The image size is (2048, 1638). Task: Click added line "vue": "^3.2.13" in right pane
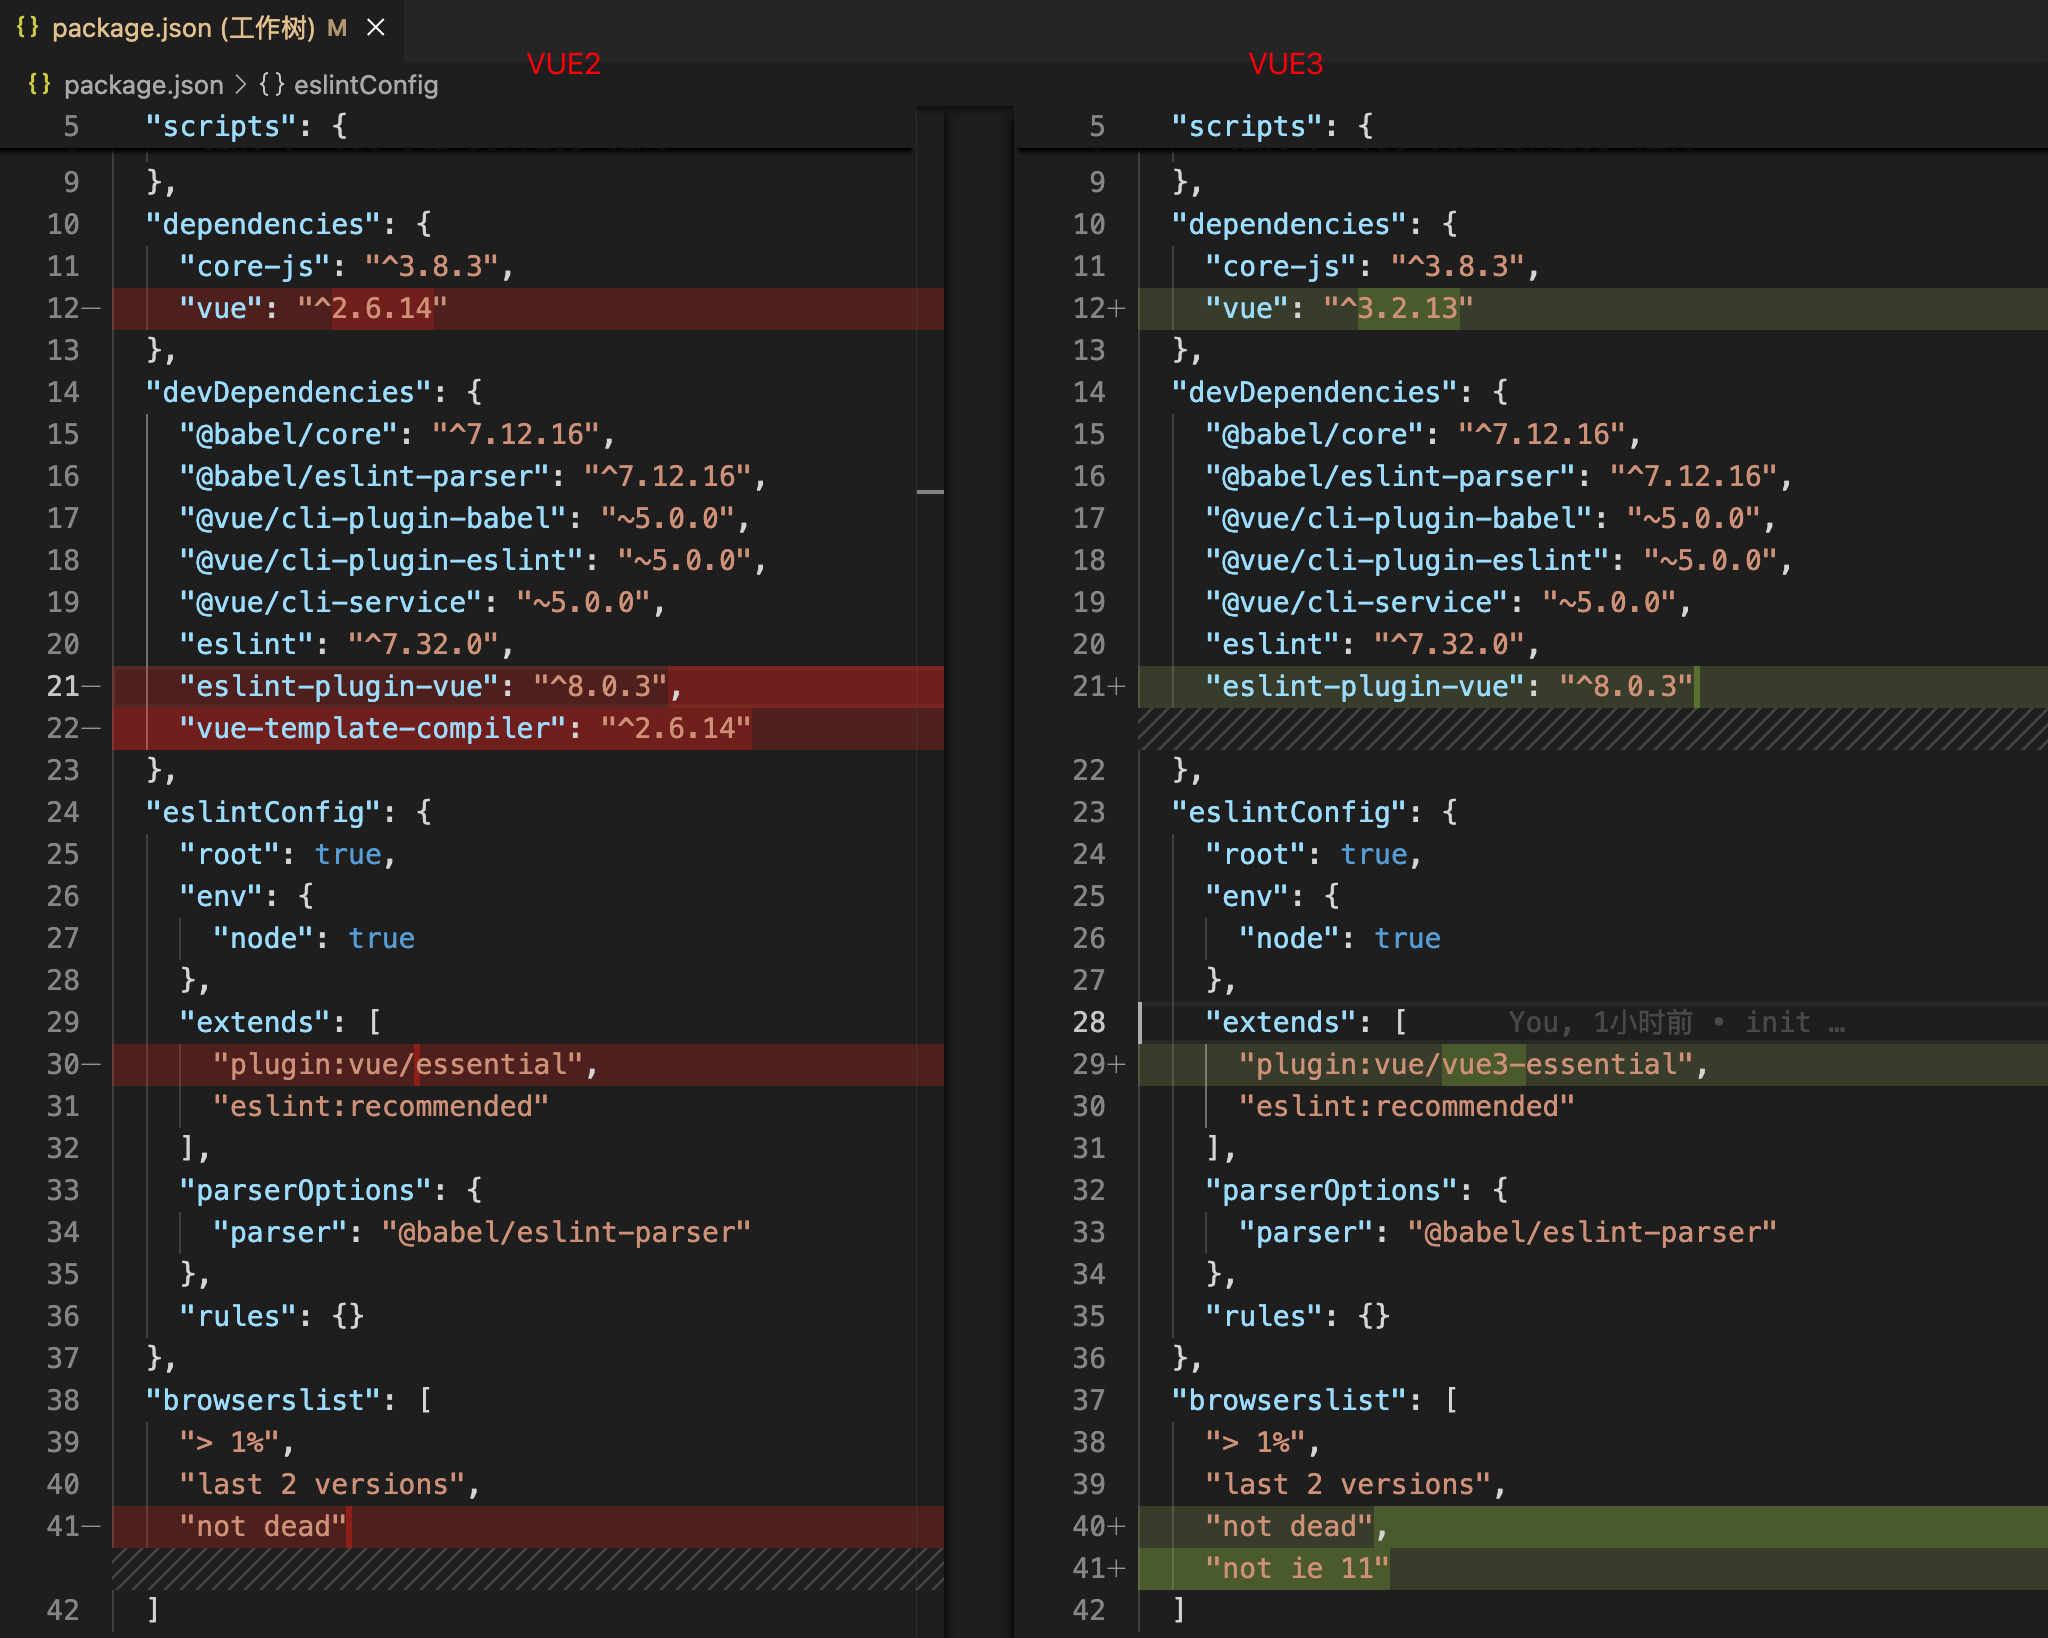1592,308
